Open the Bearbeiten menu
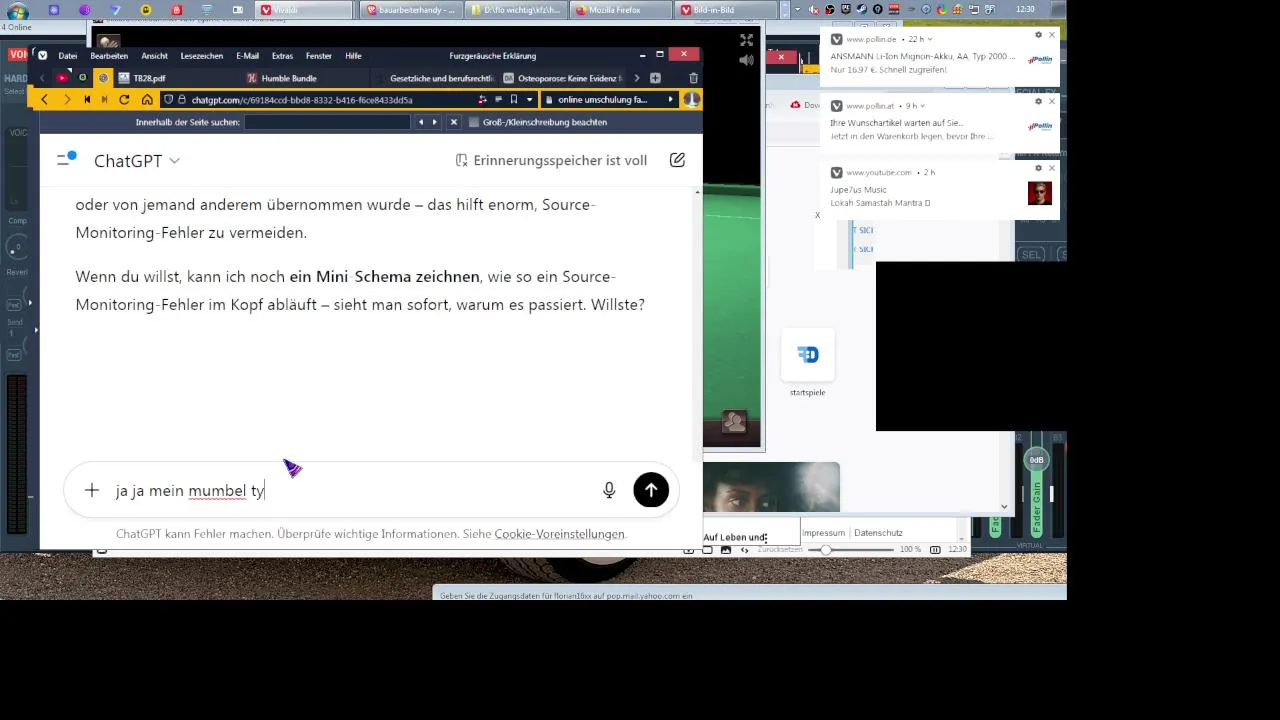Image resolution: width=1280 pixels, height=720 pixels. [109, 56]
